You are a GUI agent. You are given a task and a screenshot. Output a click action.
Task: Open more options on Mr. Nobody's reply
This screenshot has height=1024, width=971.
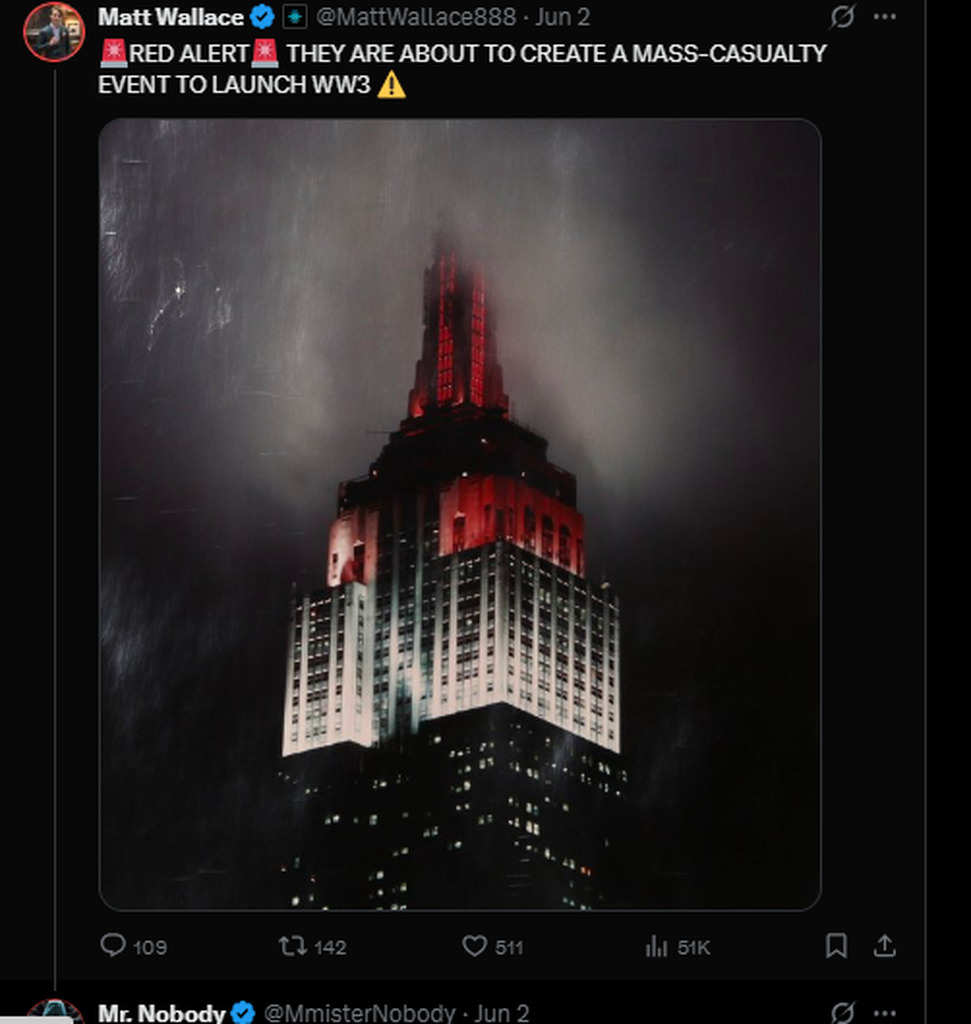[884, 1013]
